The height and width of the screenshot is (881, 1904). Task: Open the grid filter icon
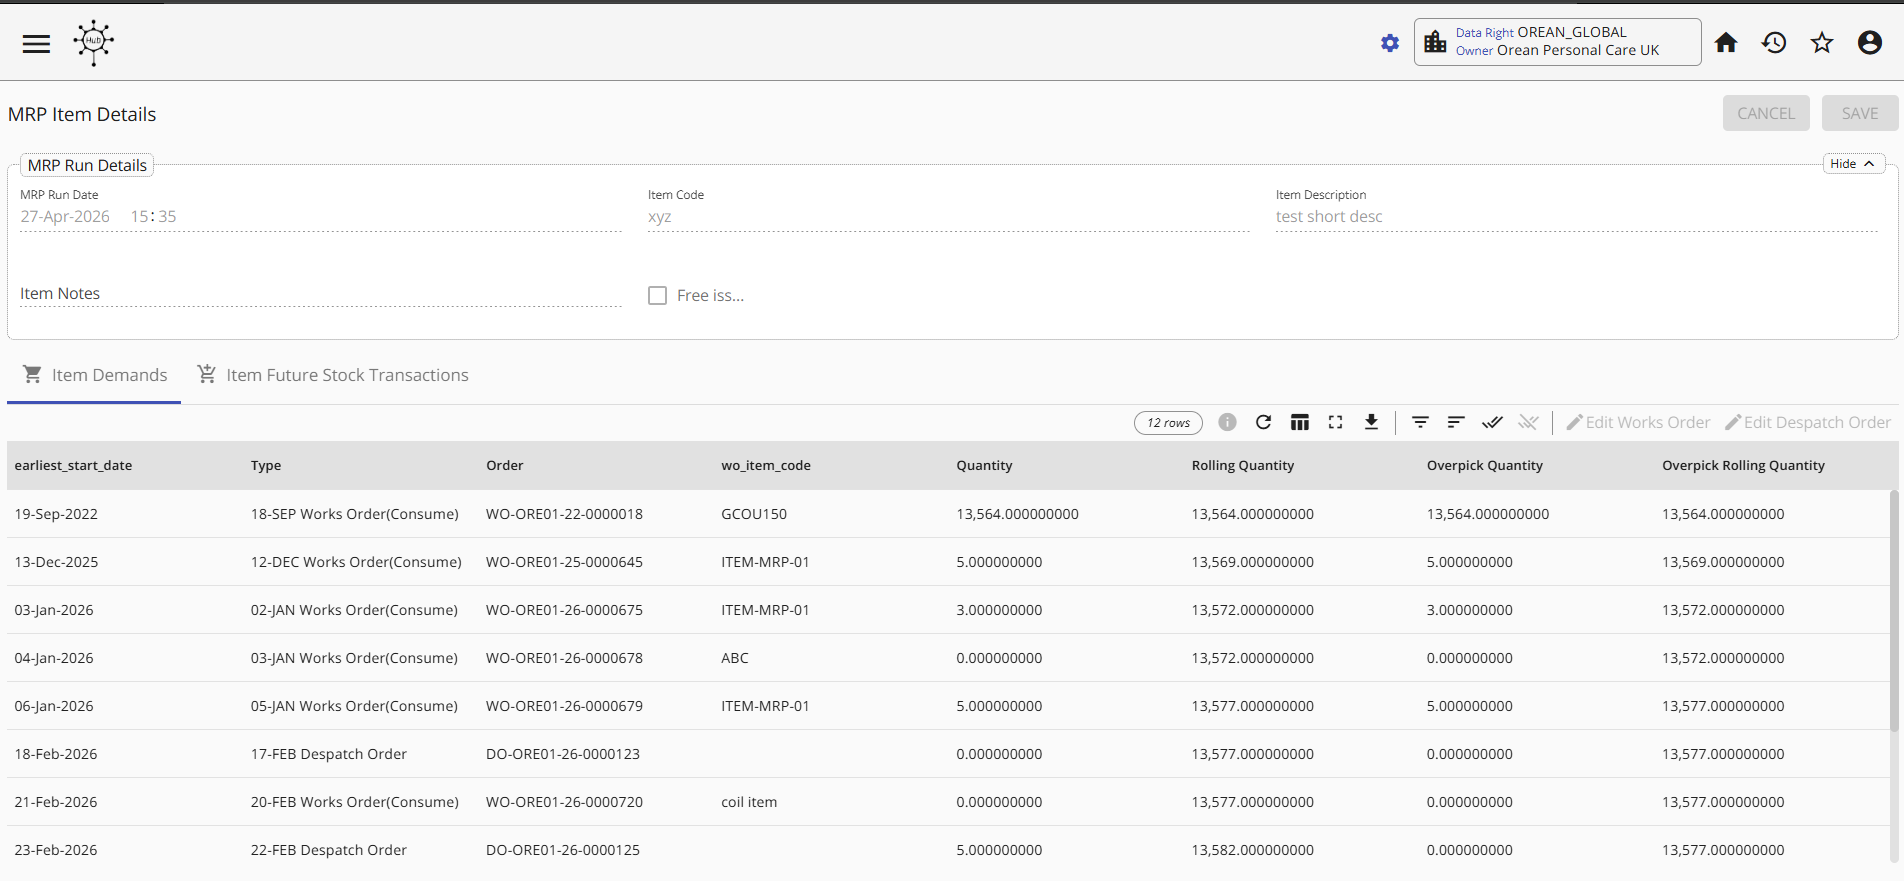(1420, 422)
